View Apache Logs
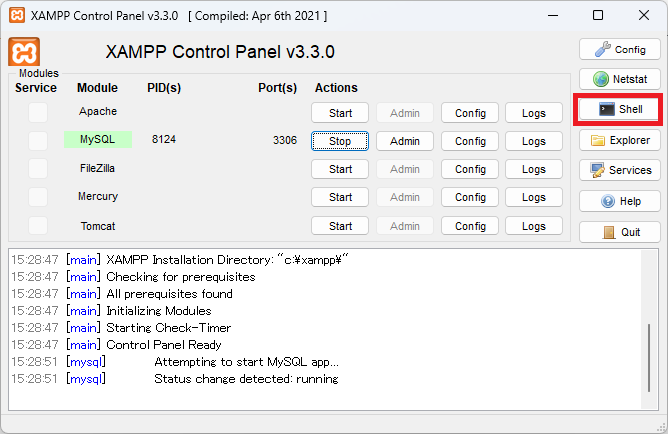Screen dimensions: 668x434 [534, 113]
